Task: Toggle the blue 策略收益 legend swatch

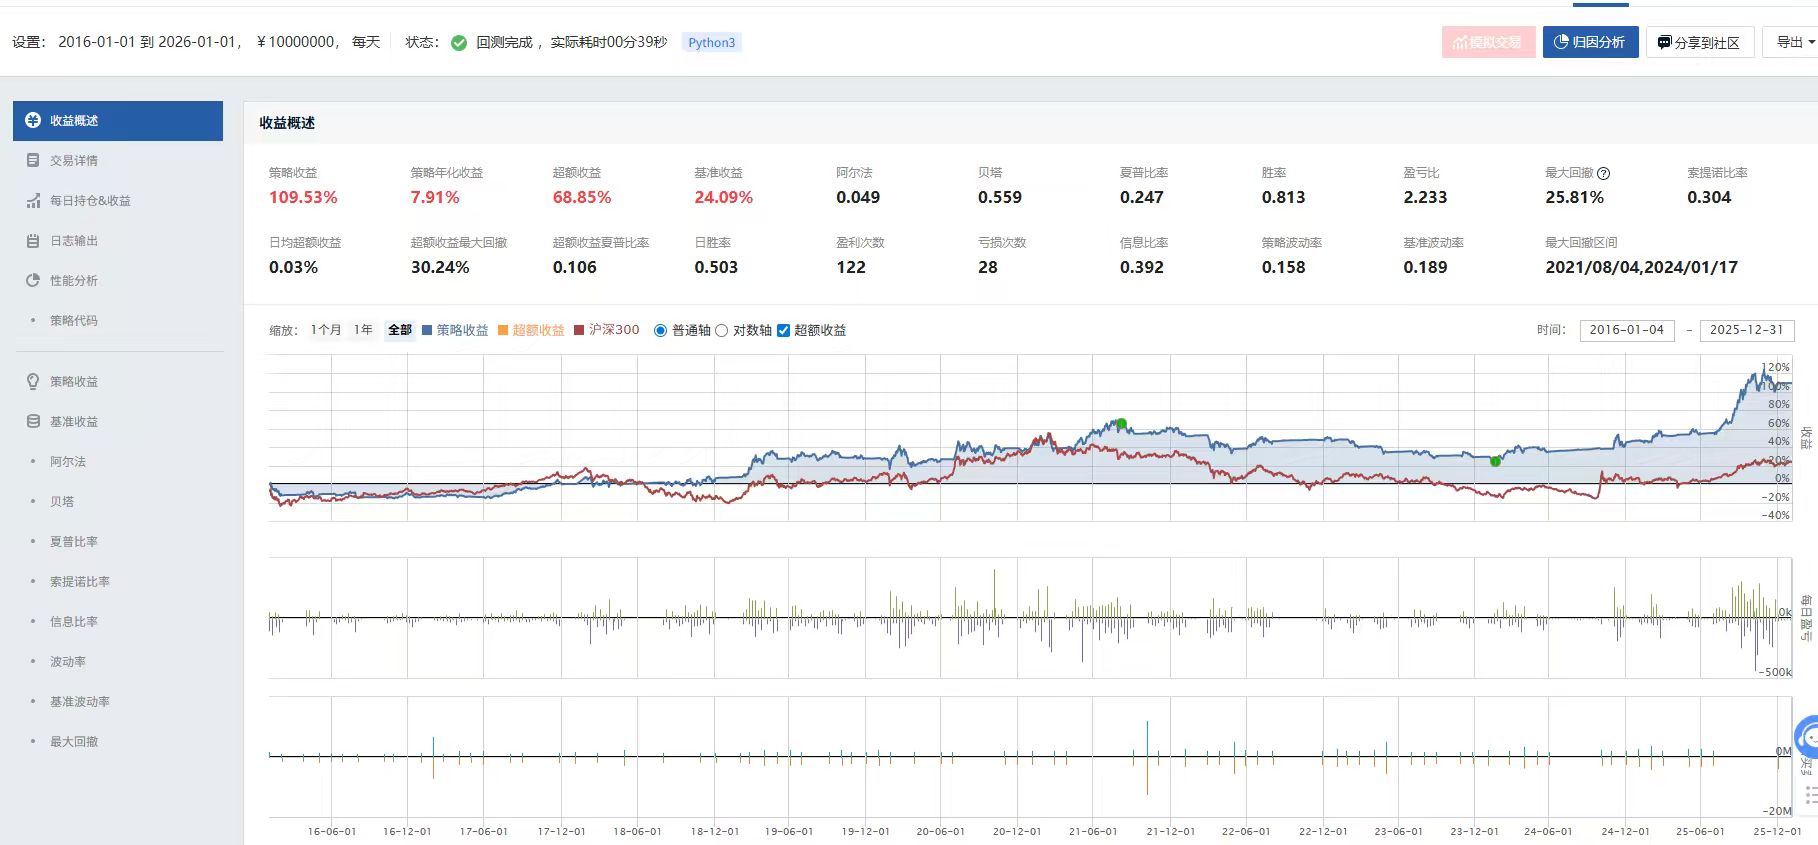Action: (428, 331)
